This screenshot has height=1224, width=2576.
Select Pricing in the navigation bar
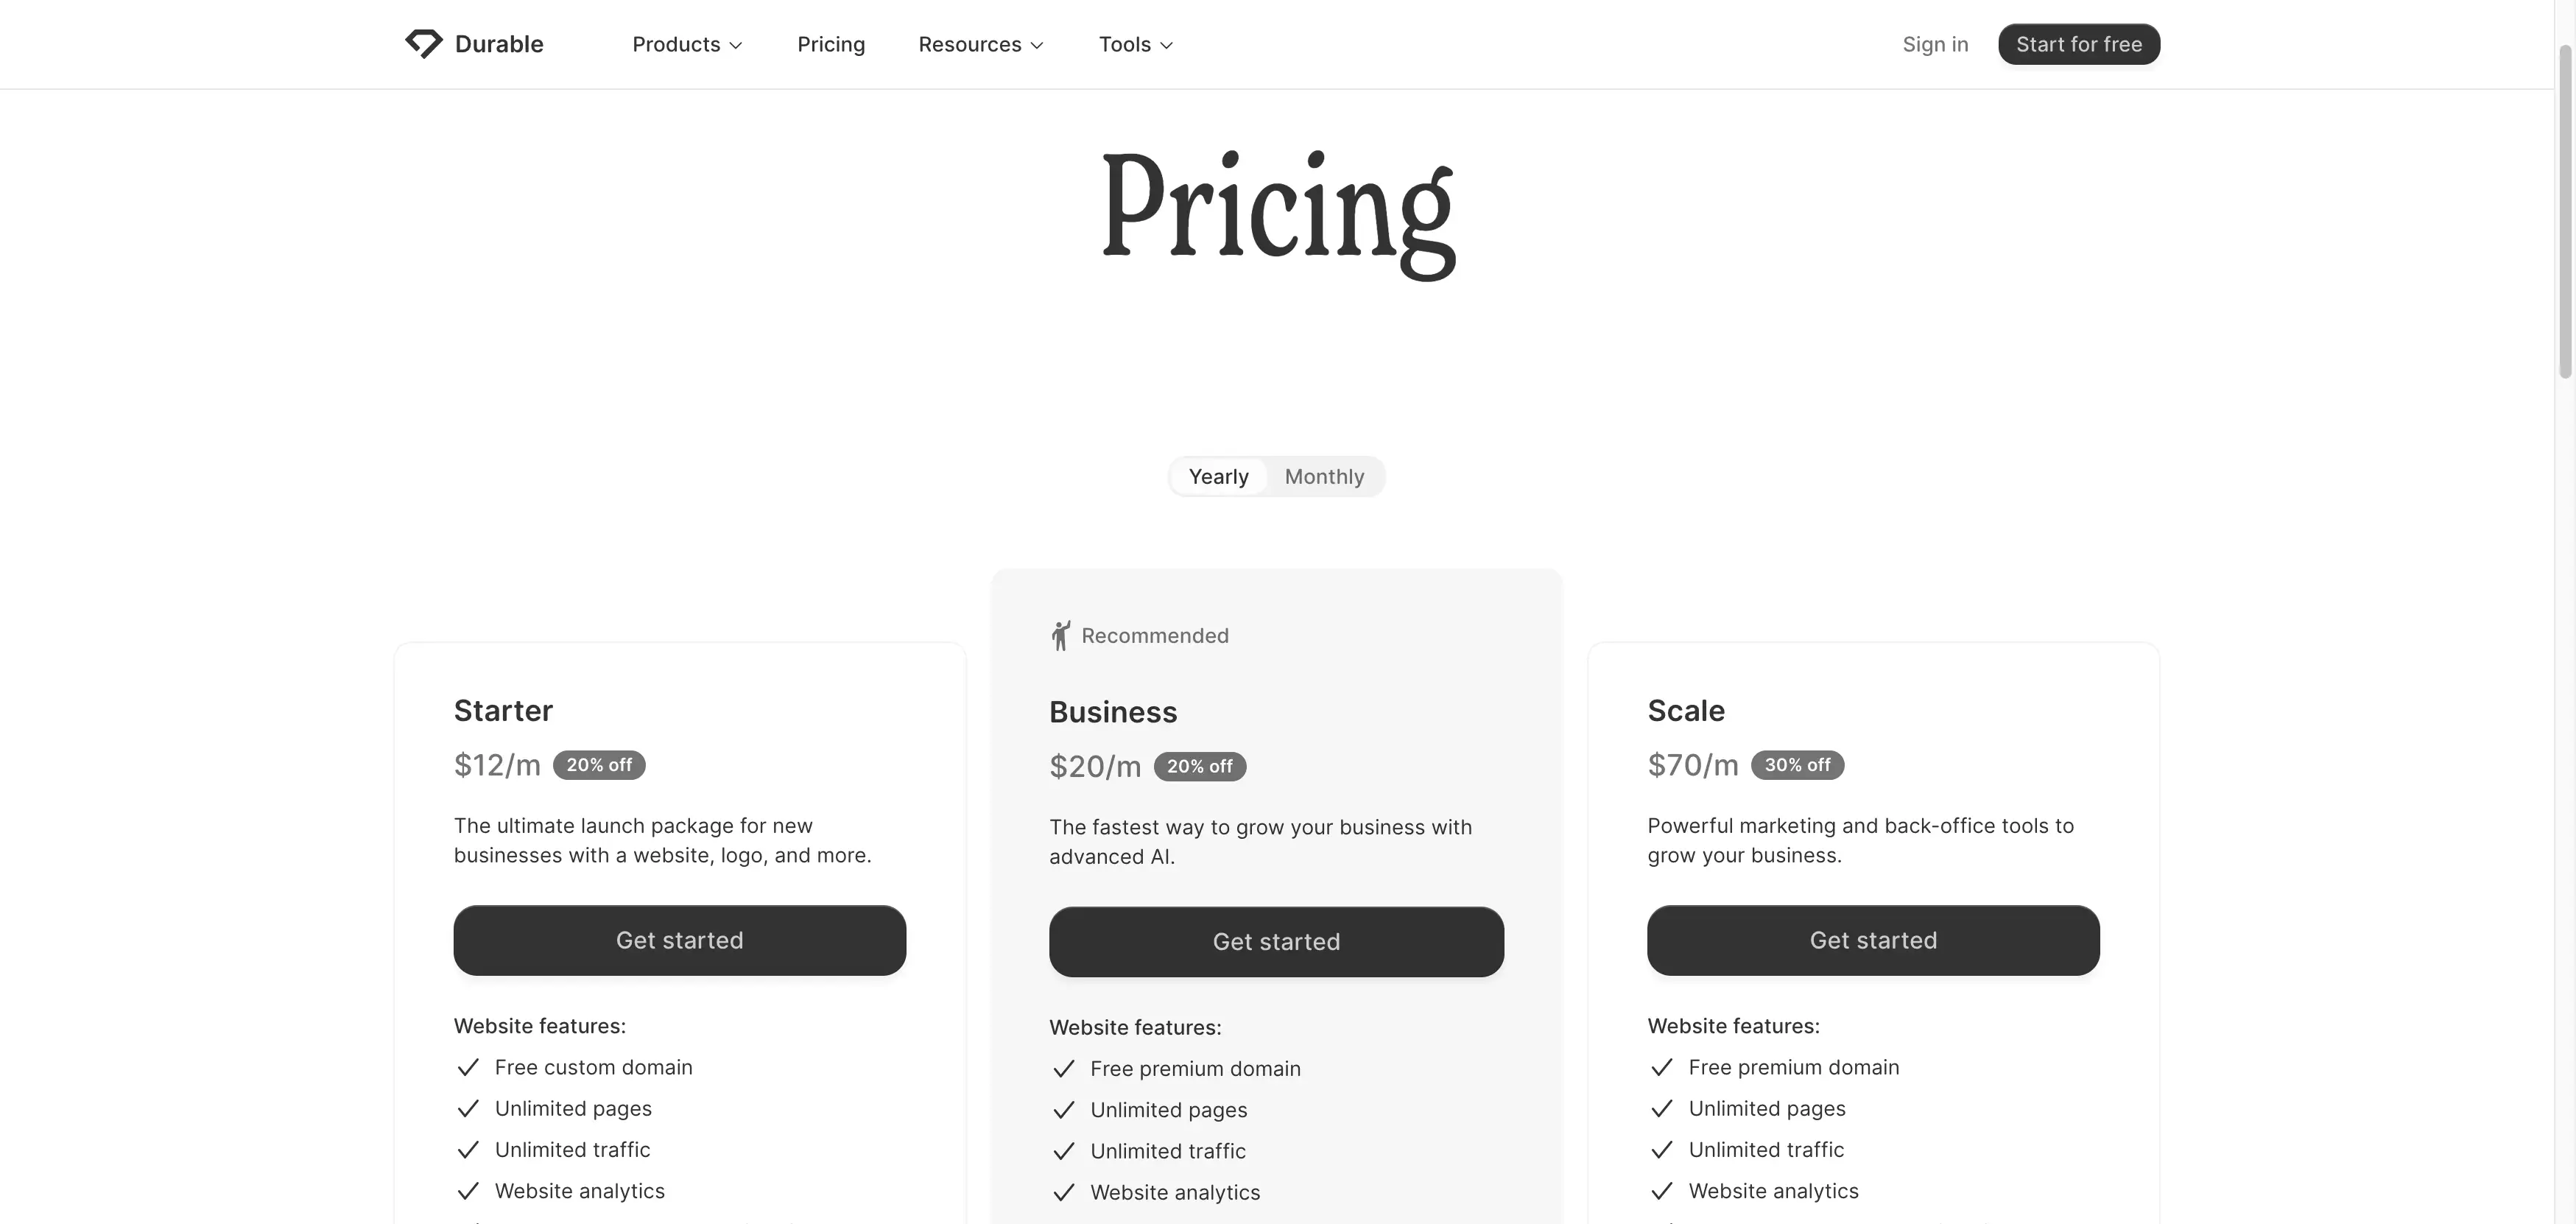pyautogui.click(x=831, y=44)
